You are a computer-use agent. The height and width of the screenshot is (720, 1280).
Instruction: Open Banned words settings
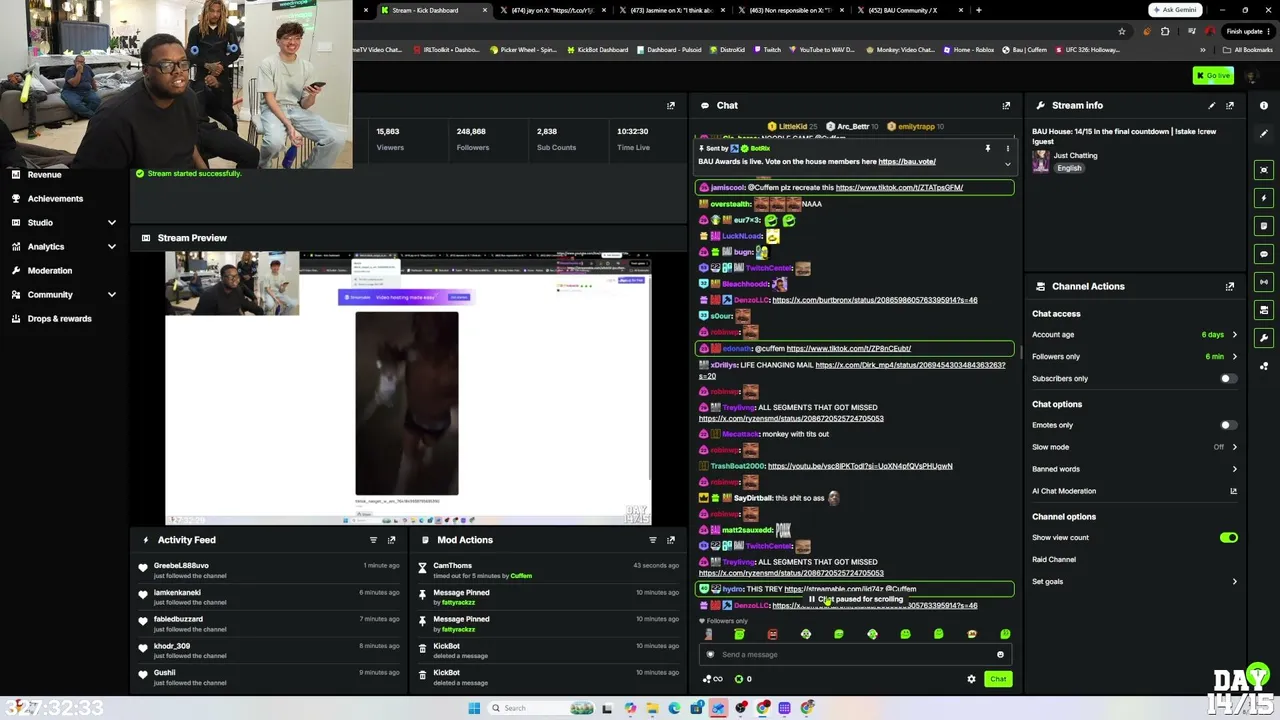1134,469
